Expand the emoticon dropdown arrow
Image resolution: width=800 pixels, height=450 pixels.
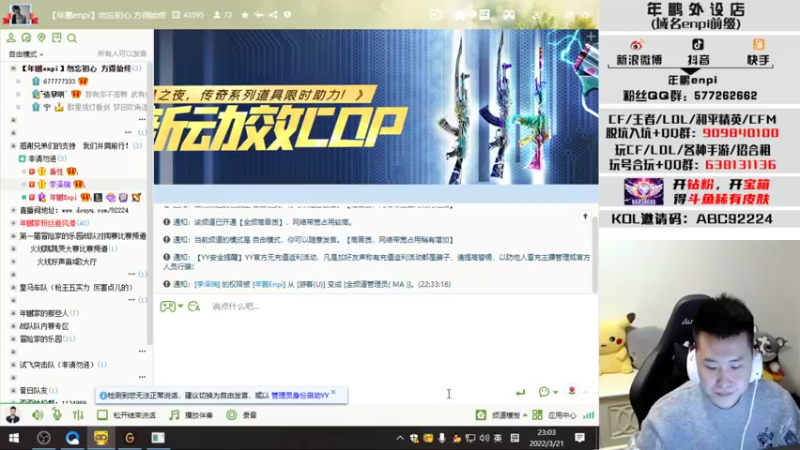point(181,306)
